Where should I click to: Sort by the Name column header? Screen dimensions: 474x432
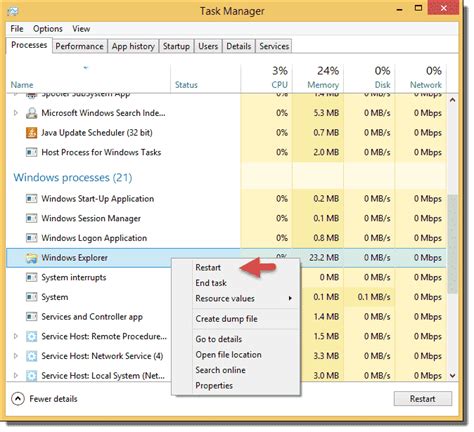pyautogui.click(x=88, y=78)
